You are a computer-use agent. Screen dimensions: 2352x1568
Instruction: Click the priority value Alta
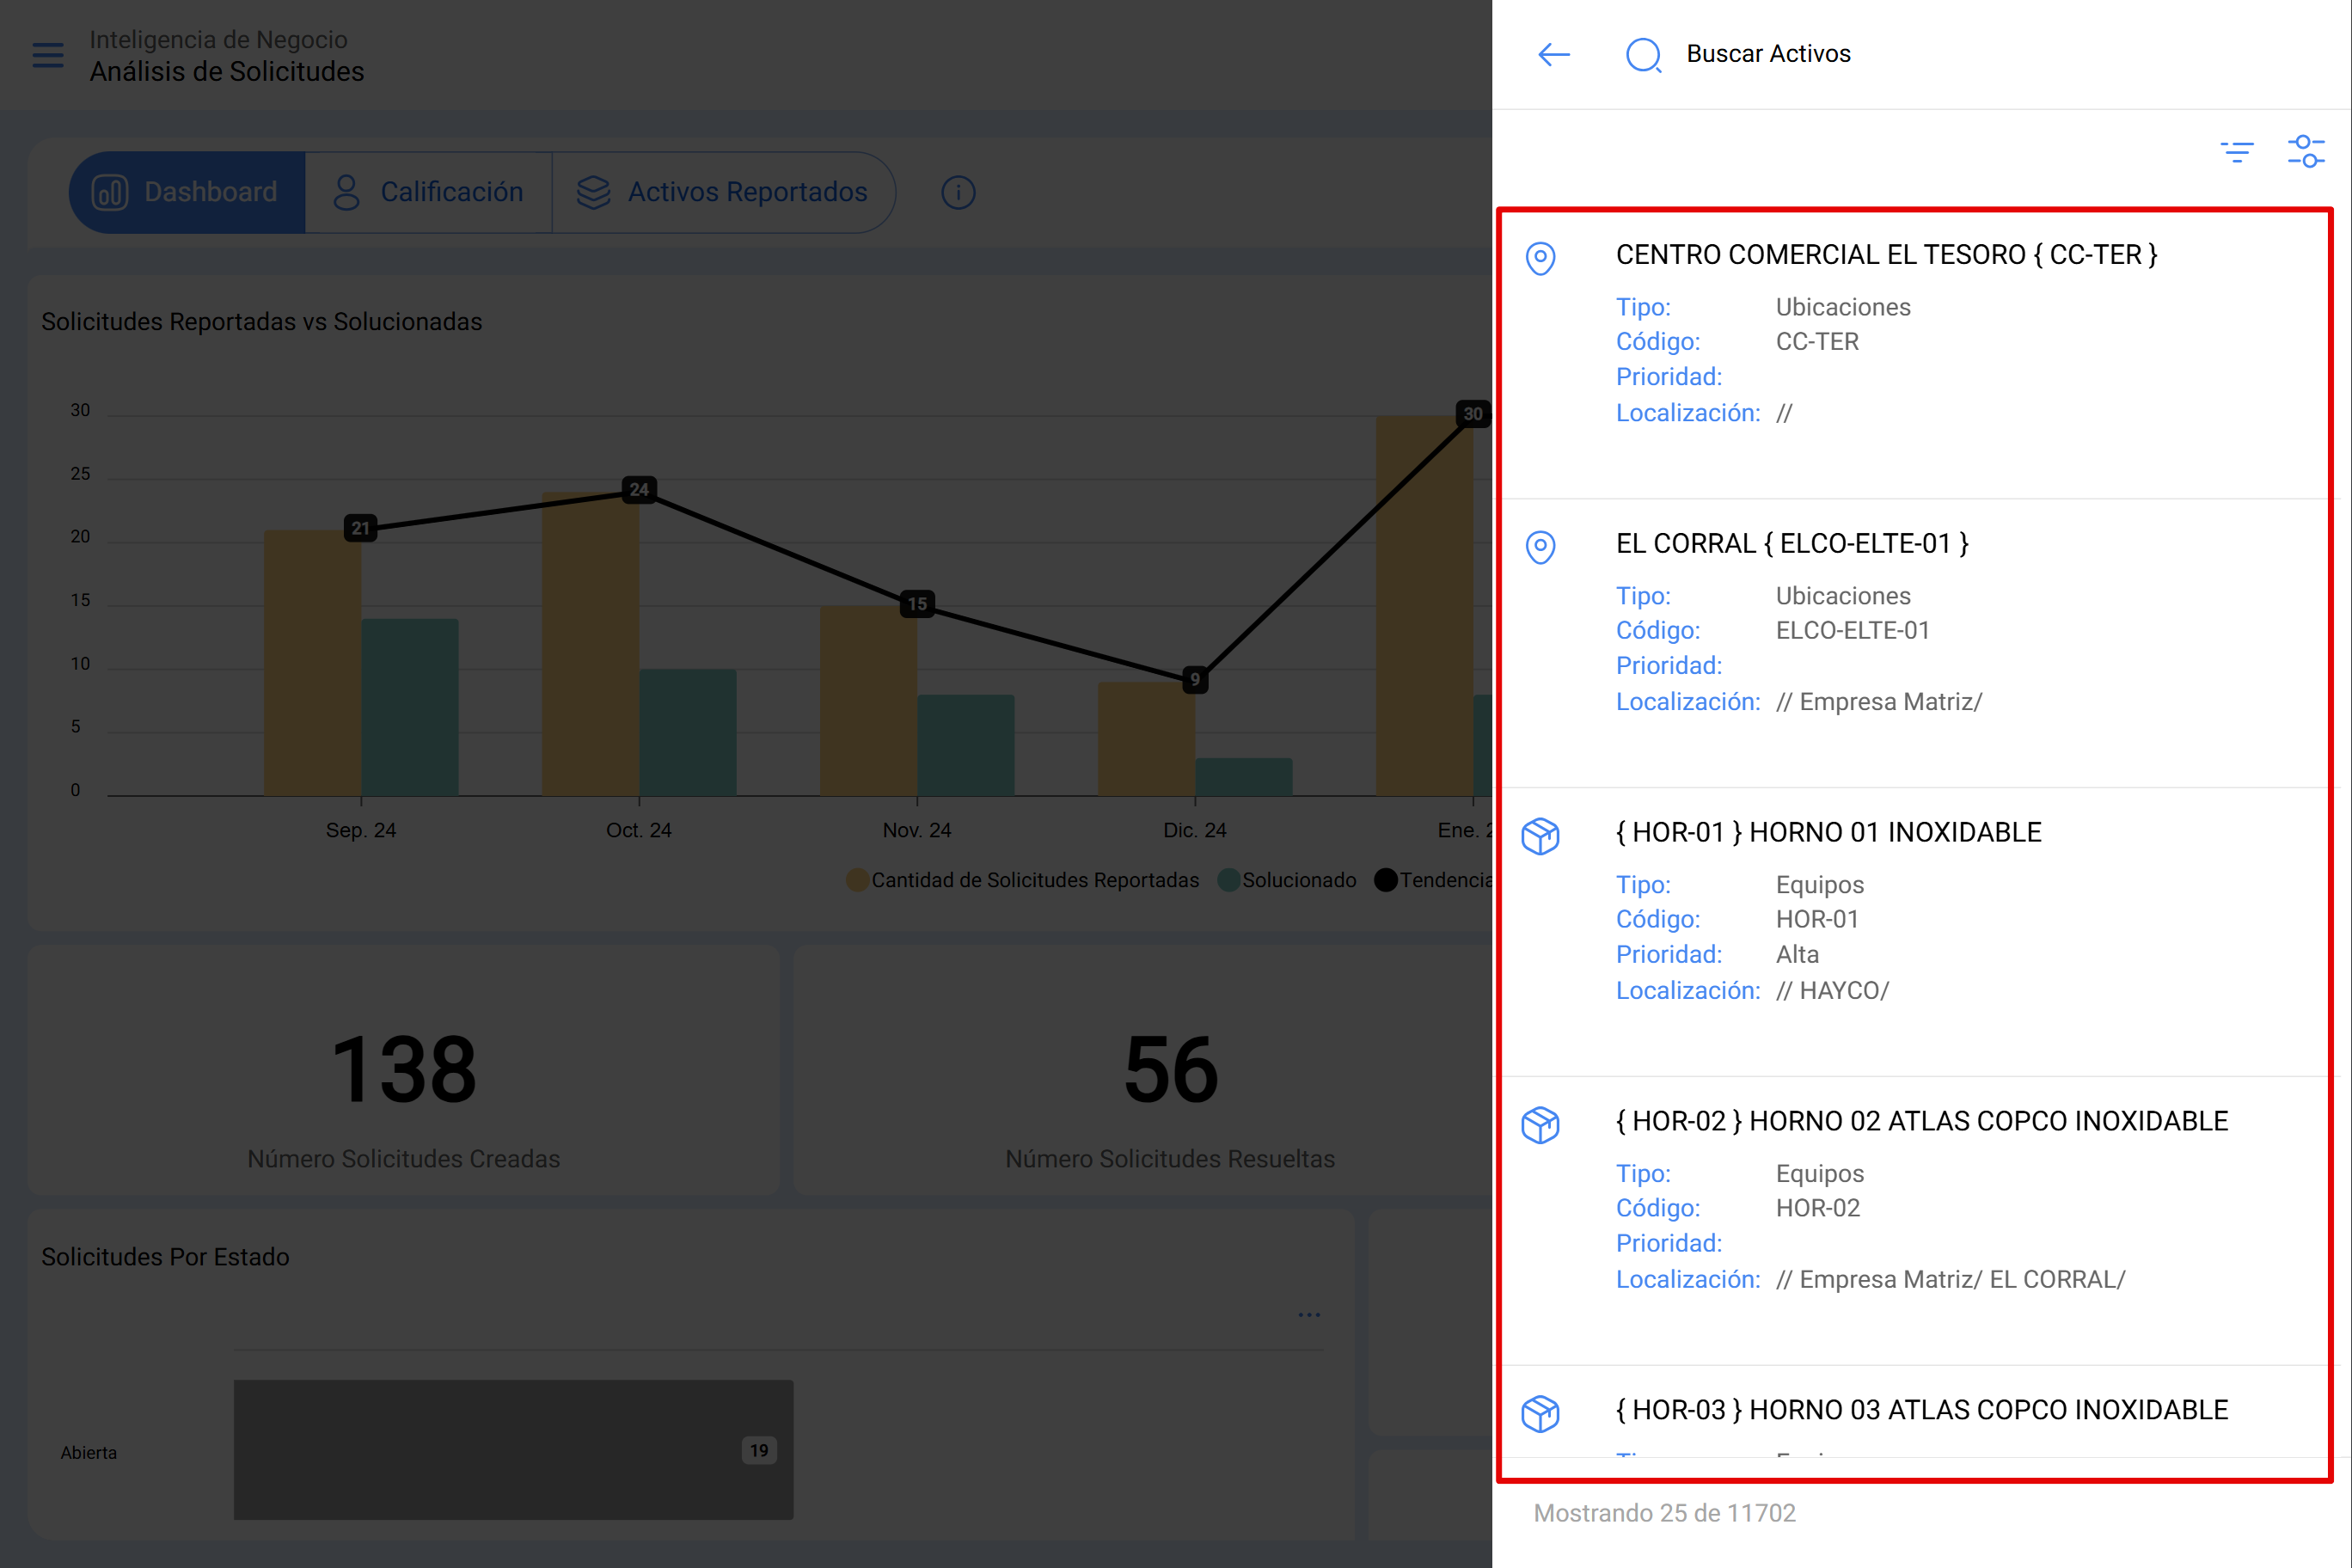1797,954
